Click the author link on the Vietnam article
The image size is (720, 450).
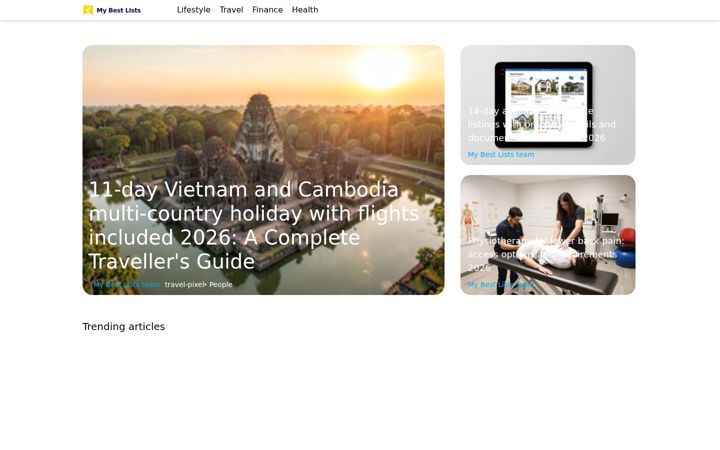pyautogui.click(x=126, y=285)
